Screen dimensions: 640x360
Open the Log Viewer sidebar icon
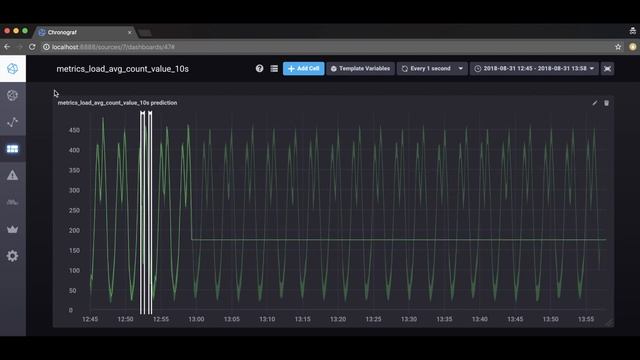click(x=12, y=202)
